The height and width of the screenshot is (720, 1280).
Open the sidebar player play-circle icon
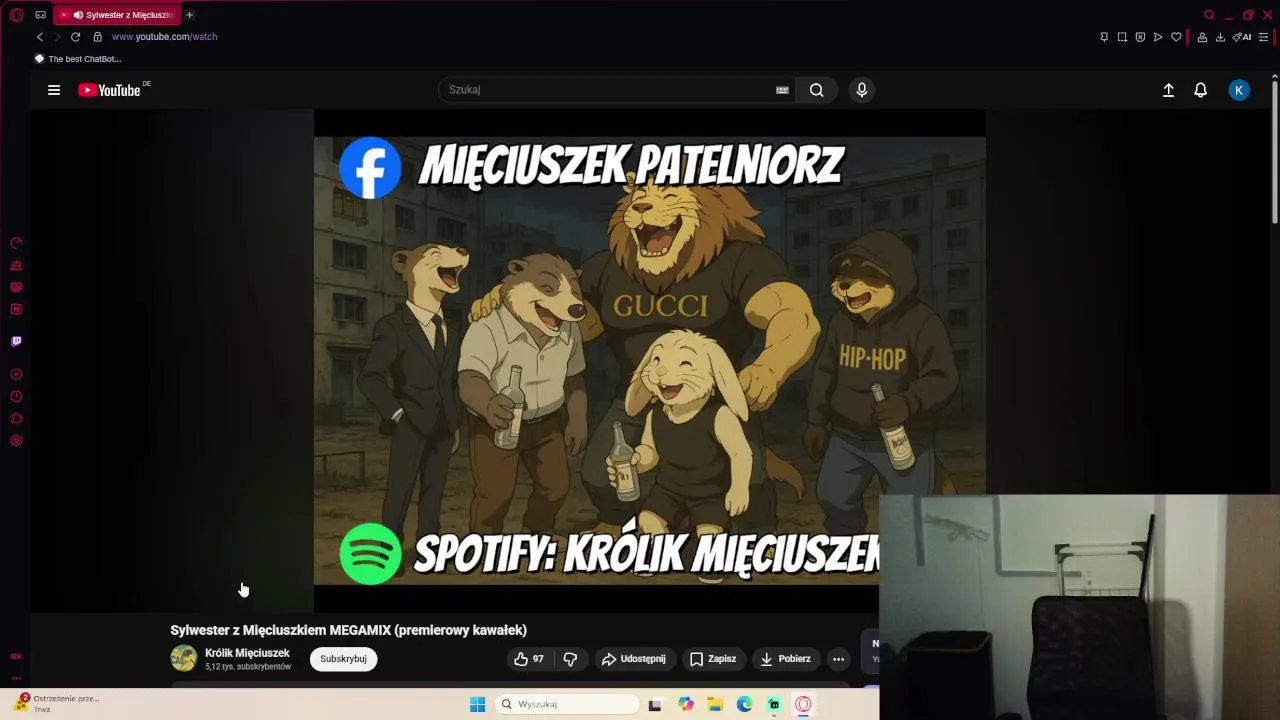coord(16,374)
